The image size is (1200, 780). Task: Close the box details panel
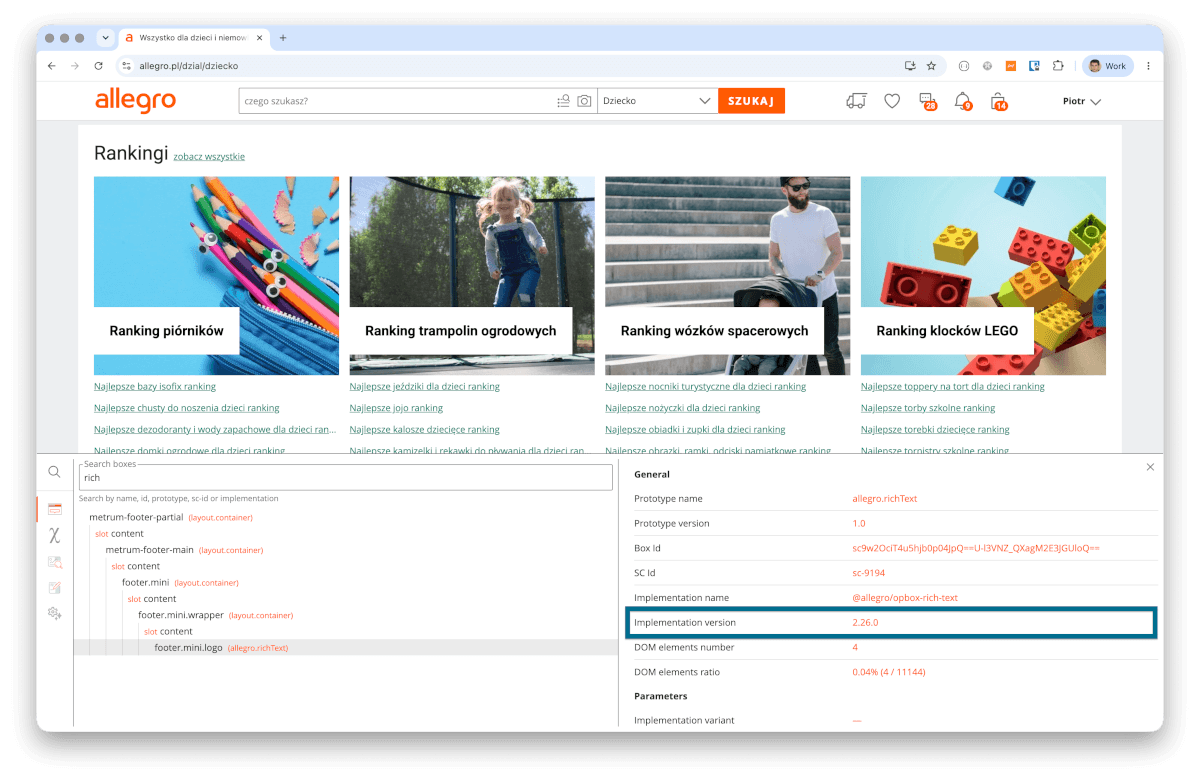click(x=1150, y=467)
